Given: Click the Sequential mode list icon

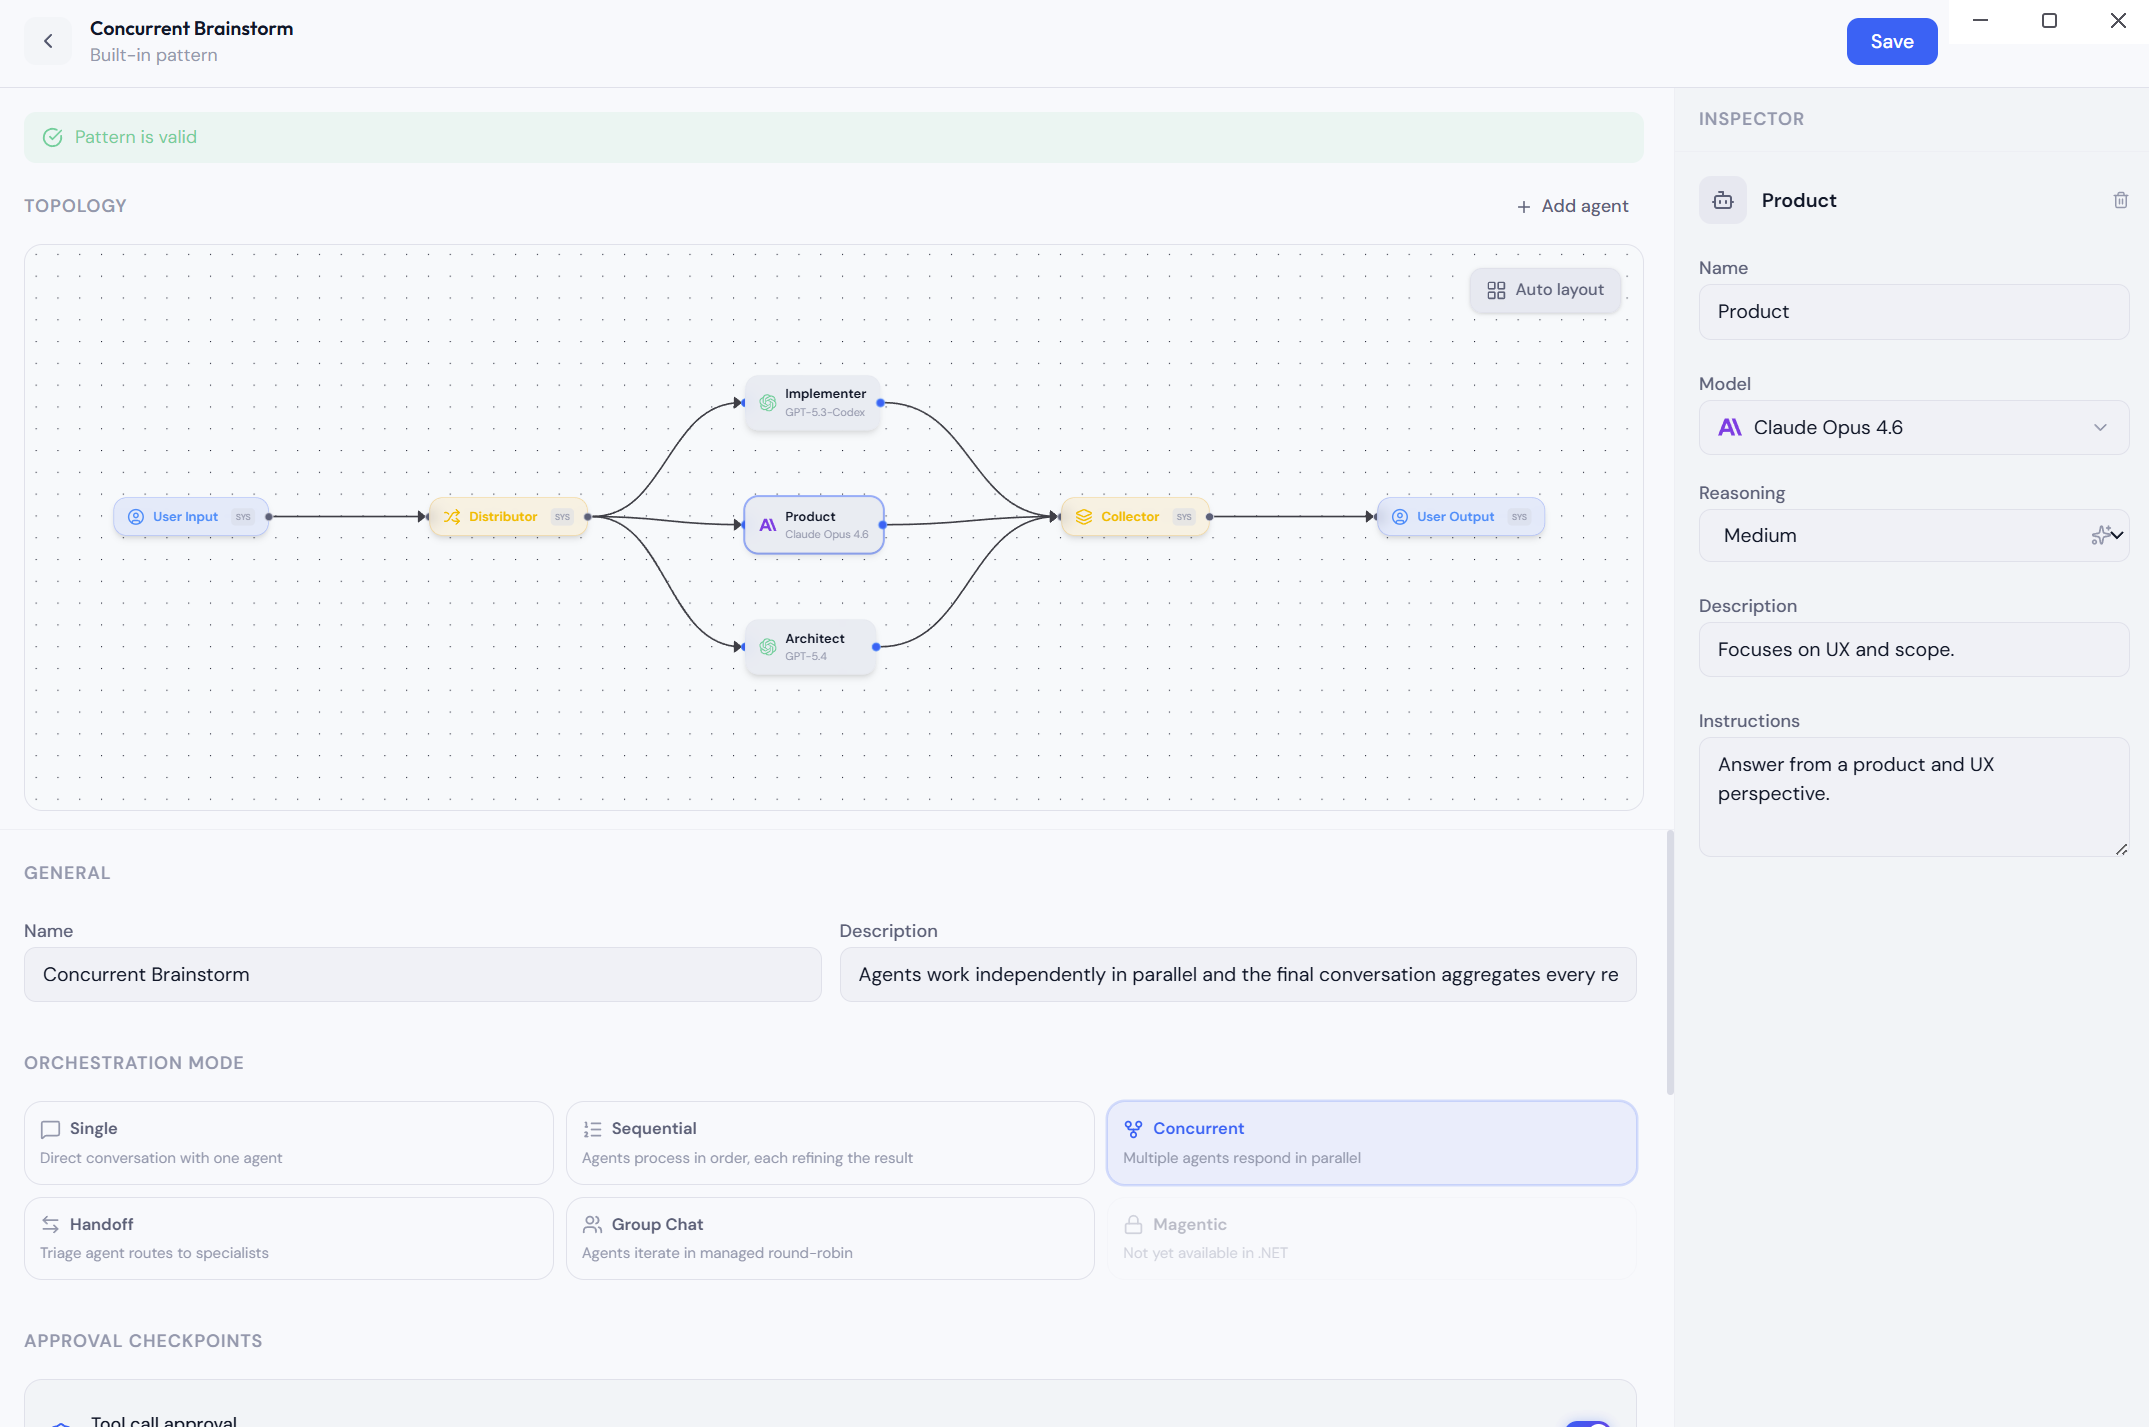Looking at the screenshot, I should tap(592, 1129).
